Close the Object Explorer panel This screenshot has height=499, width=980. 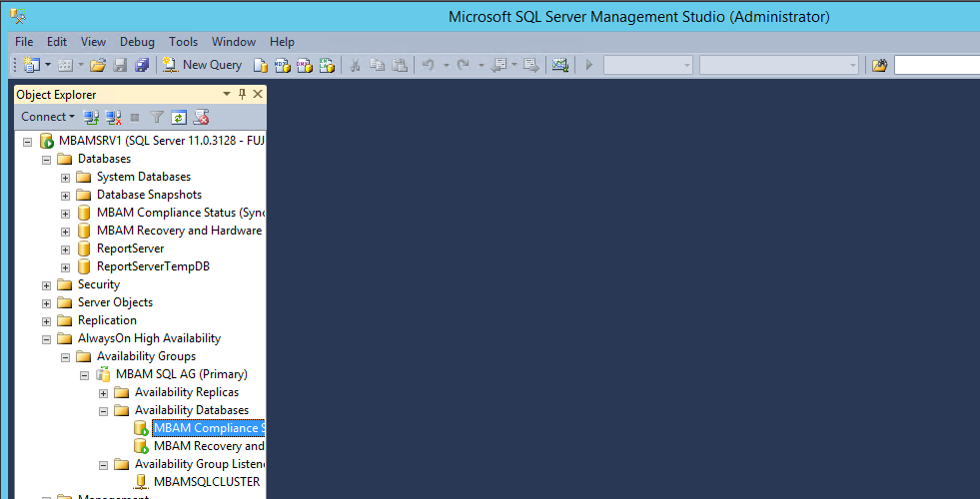click(258, 94)
